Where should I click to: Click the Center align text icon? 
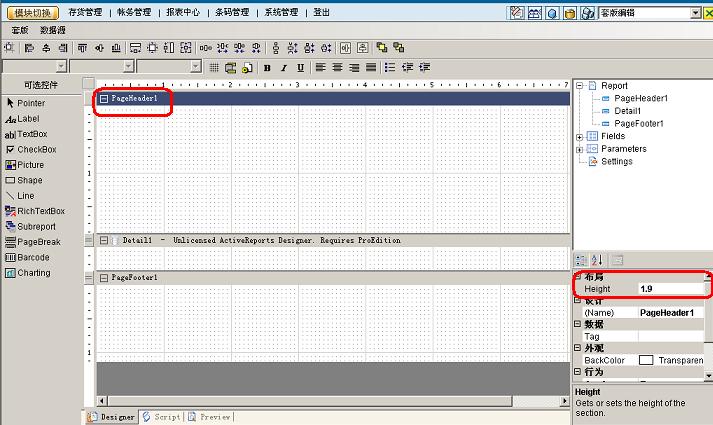pos(337,67)
